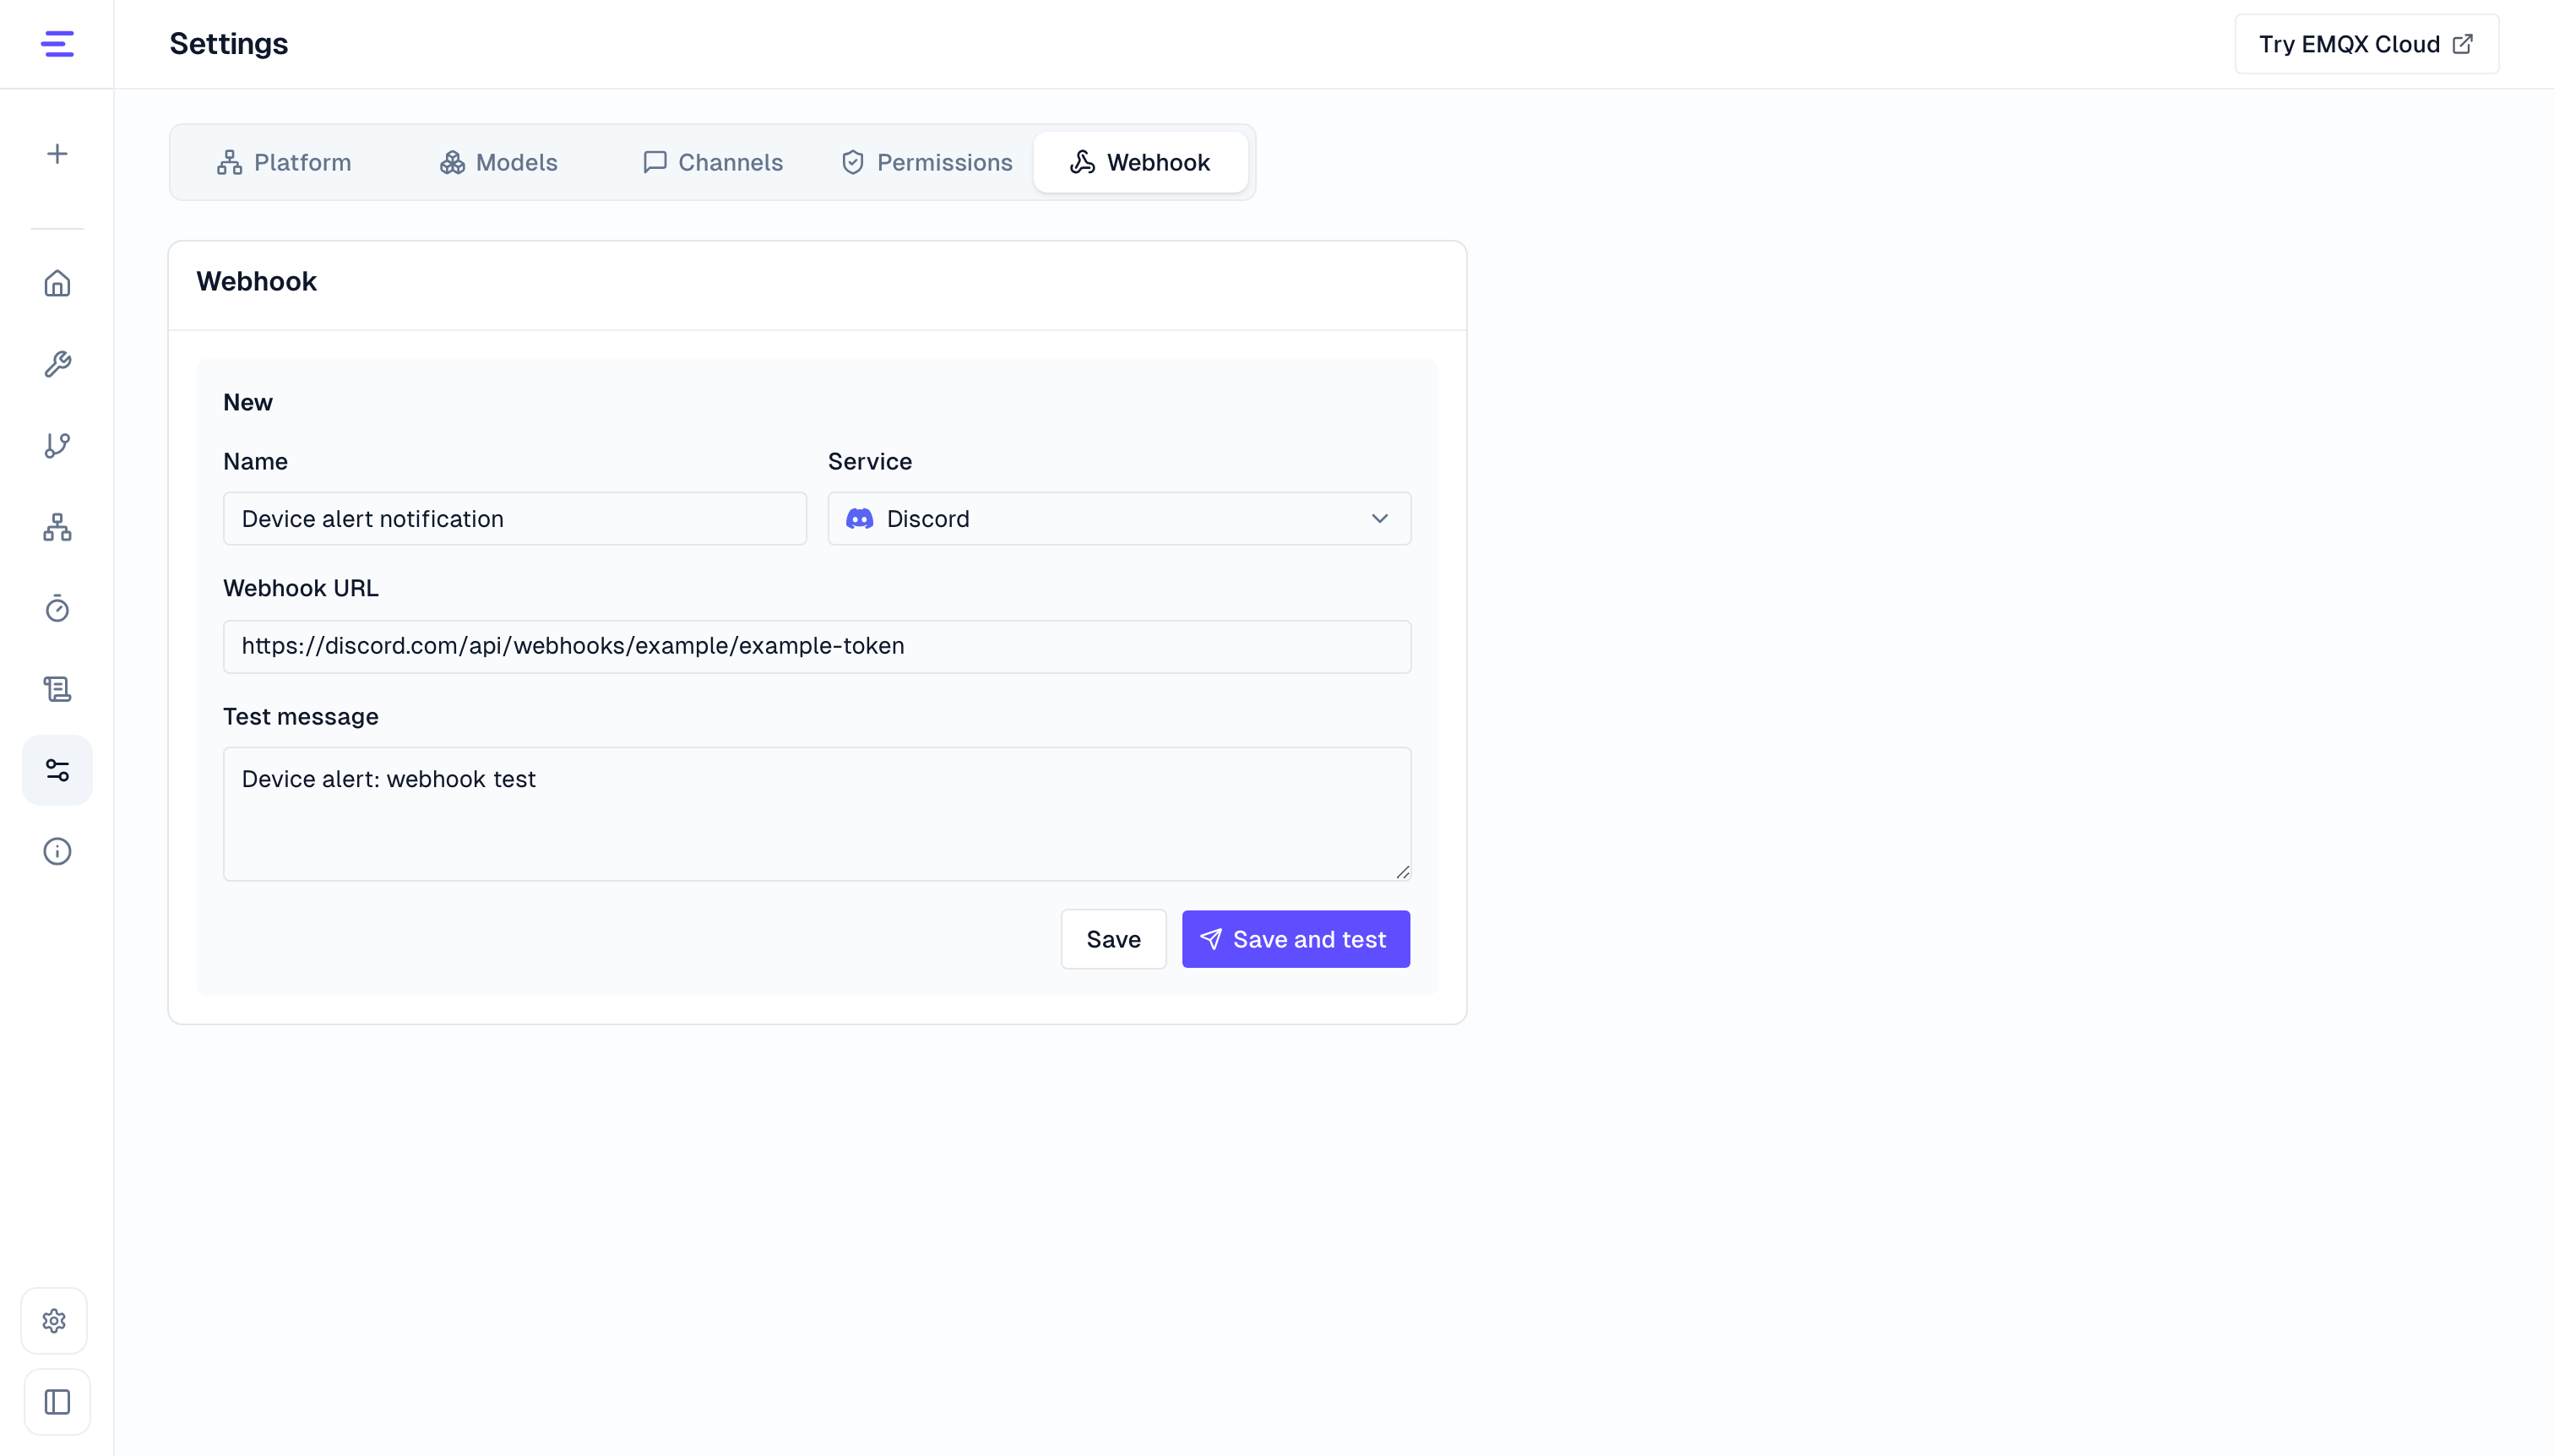The image size is (2554, 1456).
Task: Click the external link icon beside Try EMQX Cloud
Action: click(x=2463, y=44)
